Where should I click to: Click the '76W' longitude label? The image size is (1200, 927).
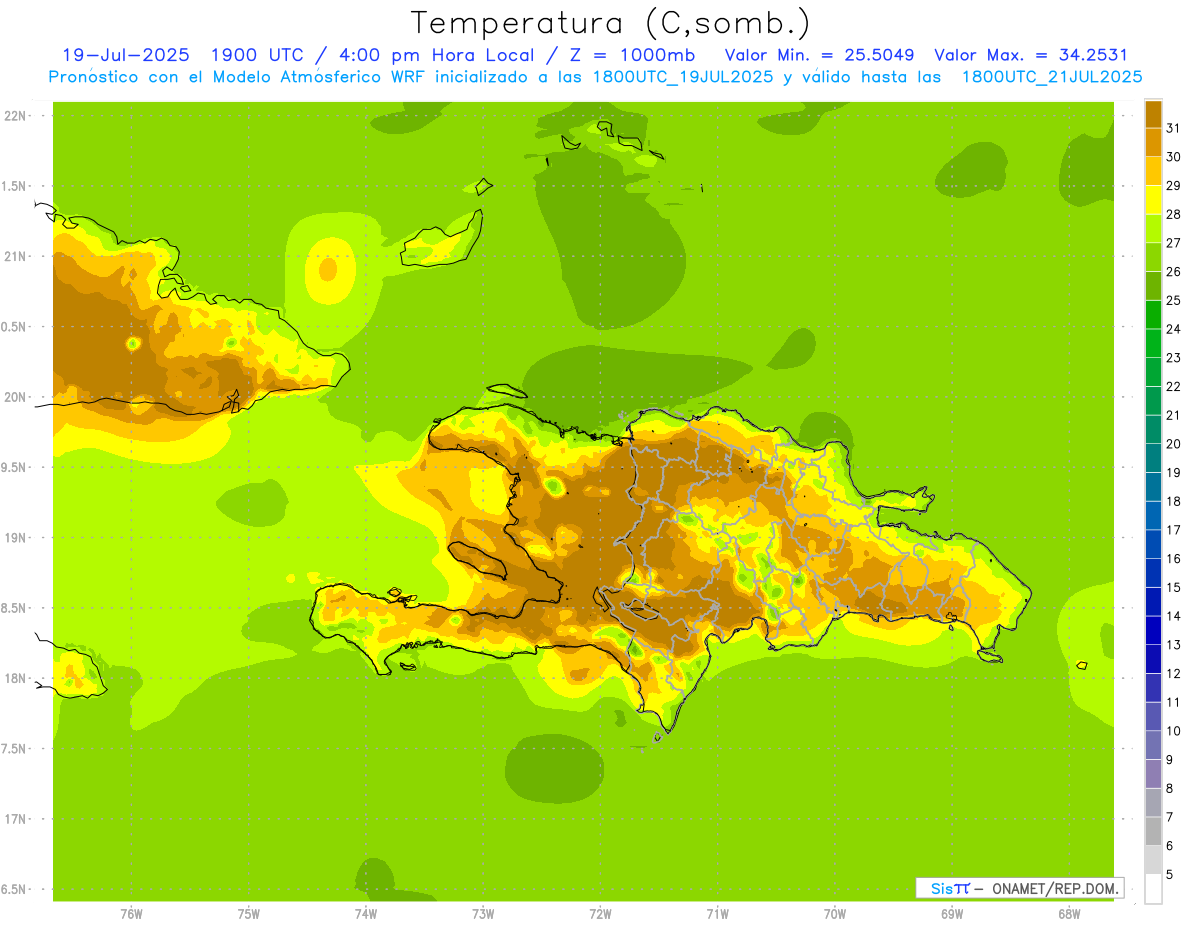tap(131, 914)
